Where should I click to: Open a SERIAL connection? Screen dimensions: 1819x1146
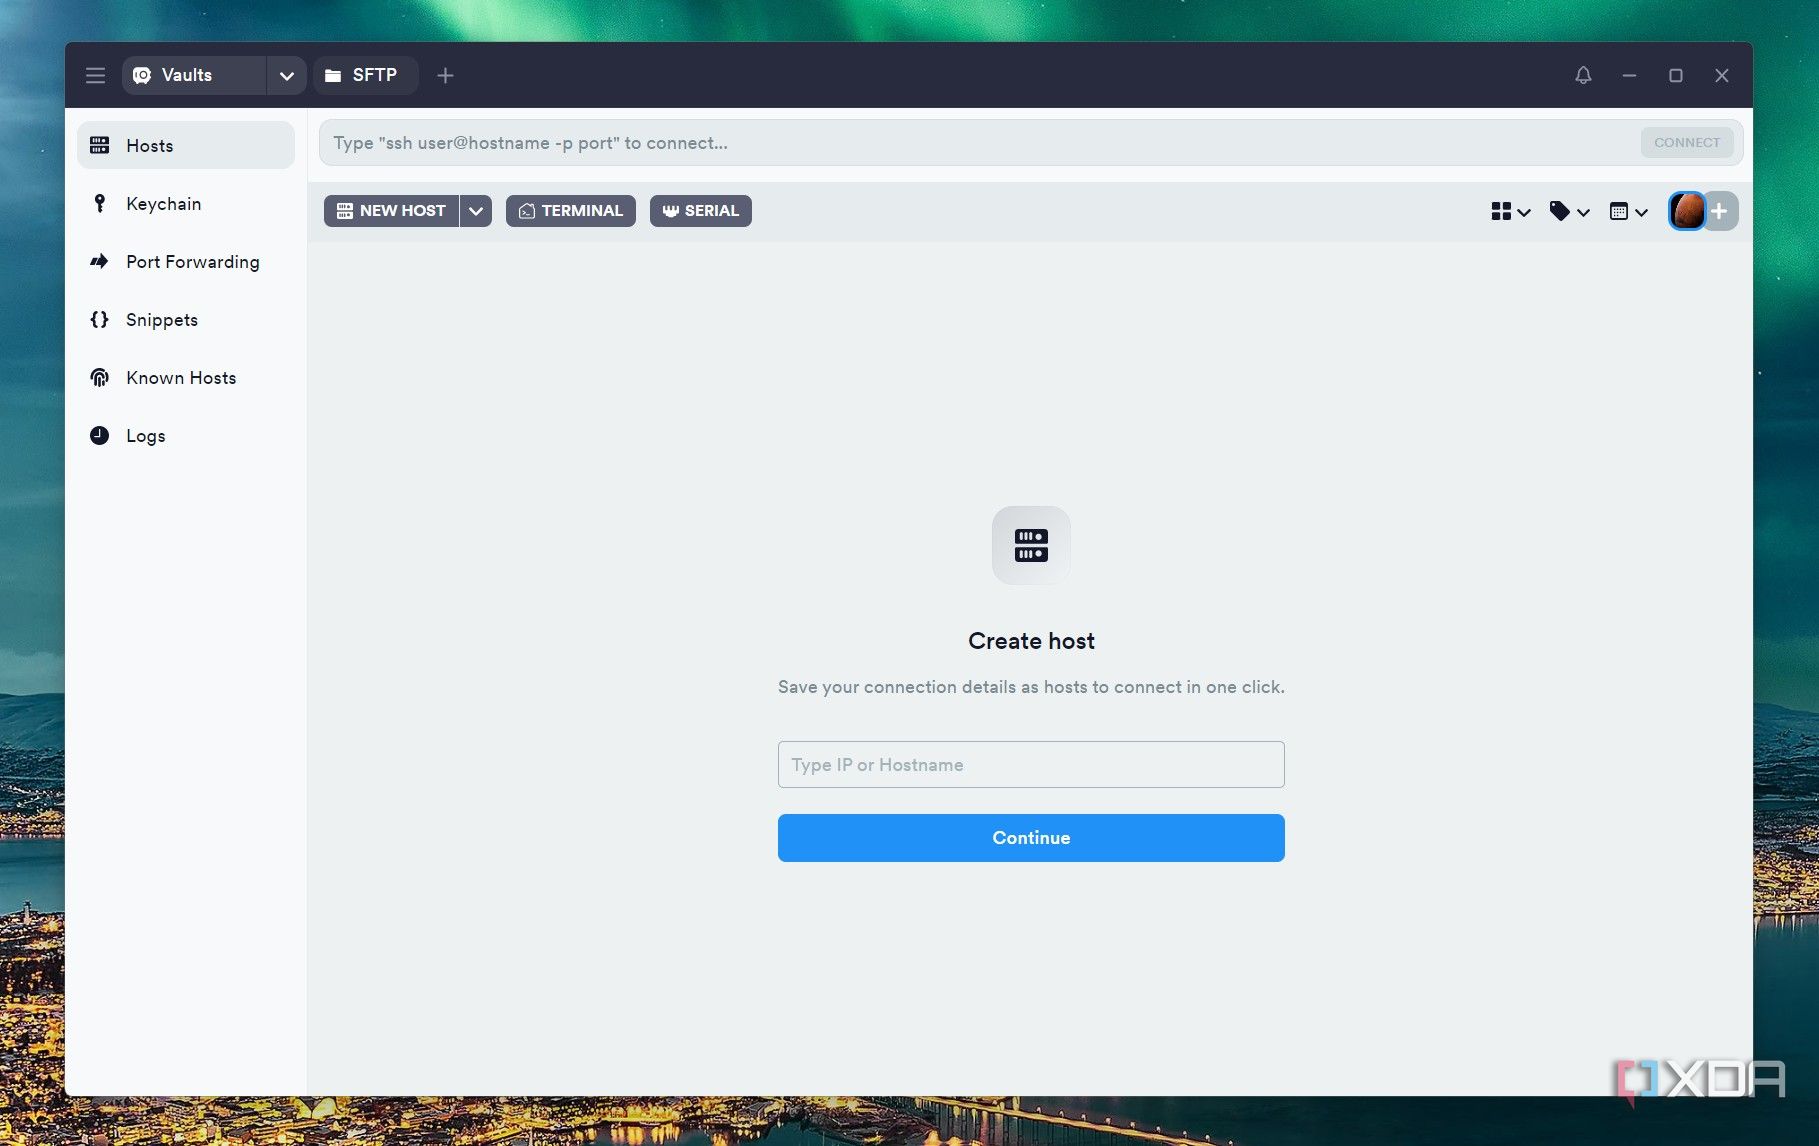coord(700,211)
